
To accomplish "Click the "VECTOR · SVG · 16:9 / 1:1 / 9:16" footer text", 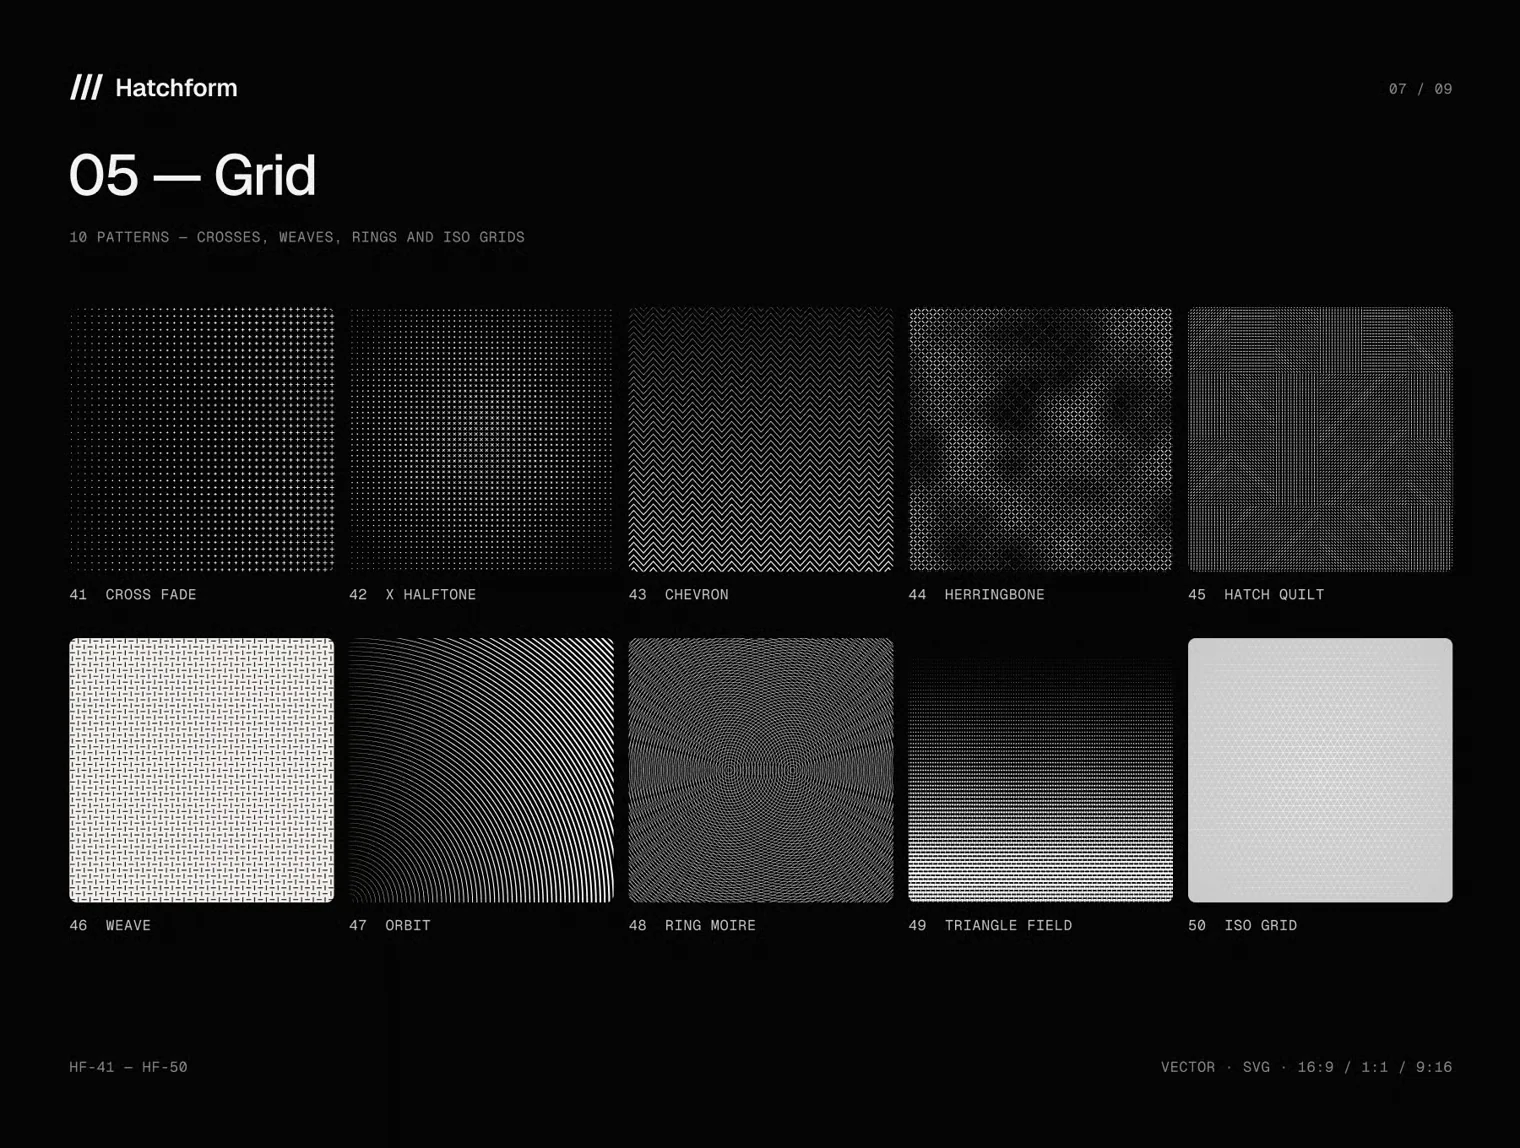I will pos(1306,1067).
